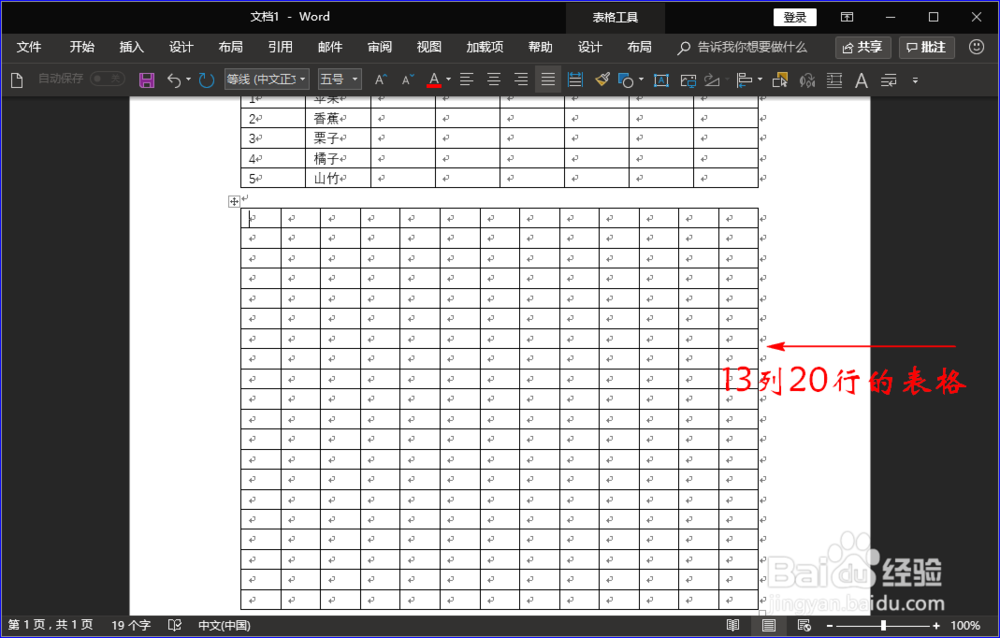This screenshot has width=1000, height=638.
Task: Expand the font color dropdown arrow
Action: click(448, 80)
